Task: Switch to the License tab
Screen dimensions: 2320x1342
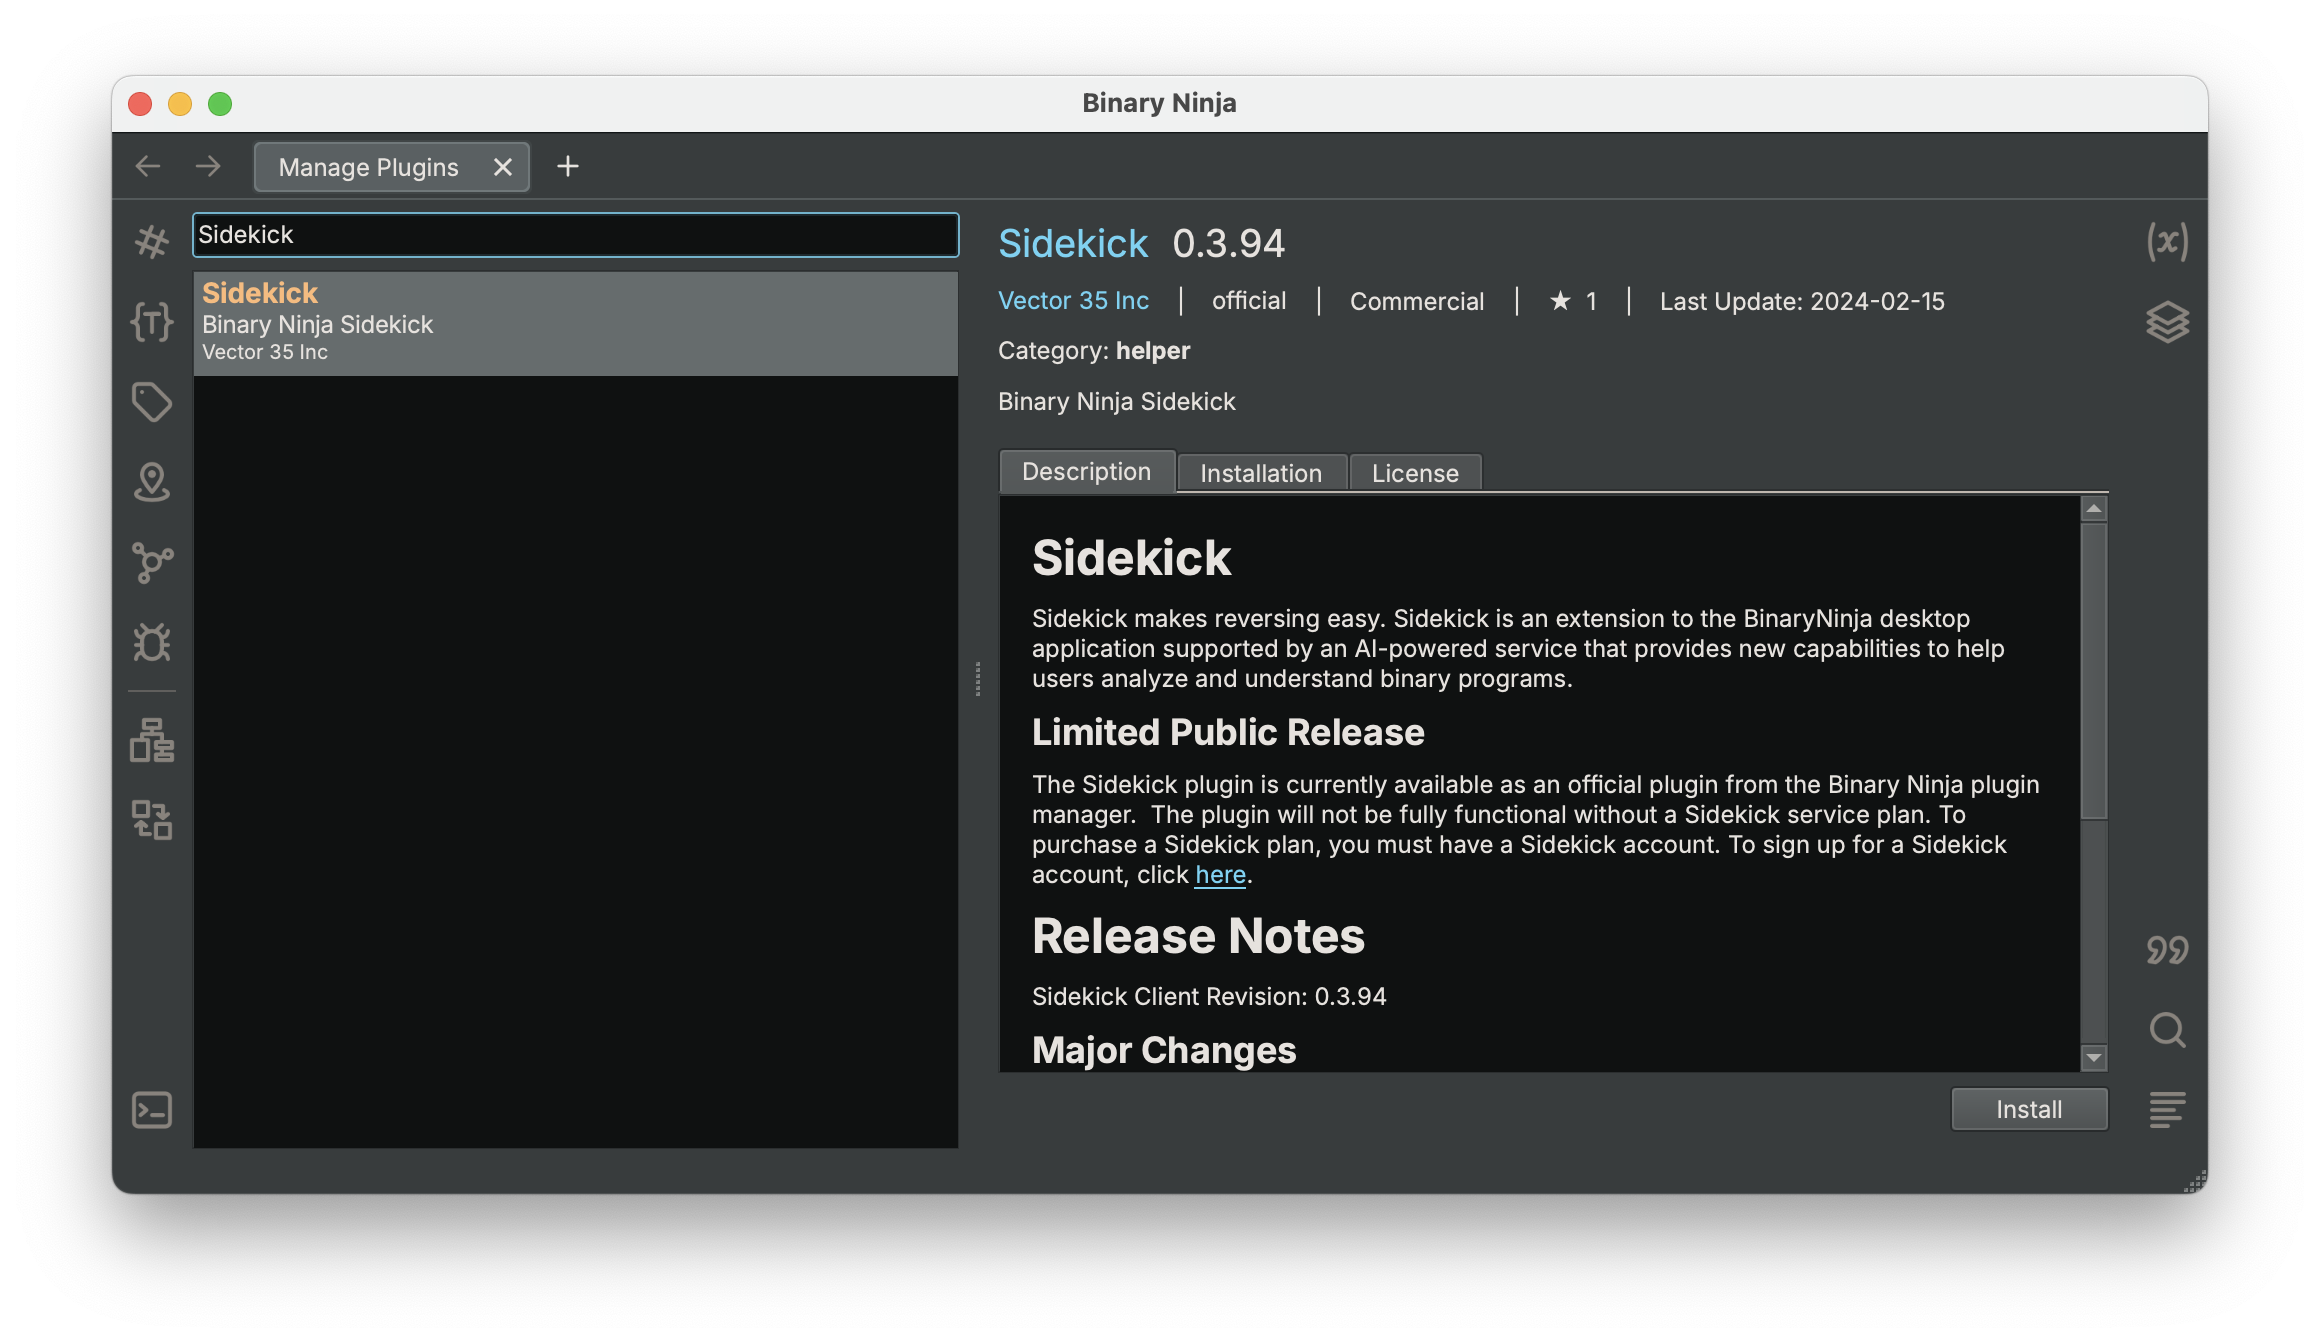Action: 1415,472
